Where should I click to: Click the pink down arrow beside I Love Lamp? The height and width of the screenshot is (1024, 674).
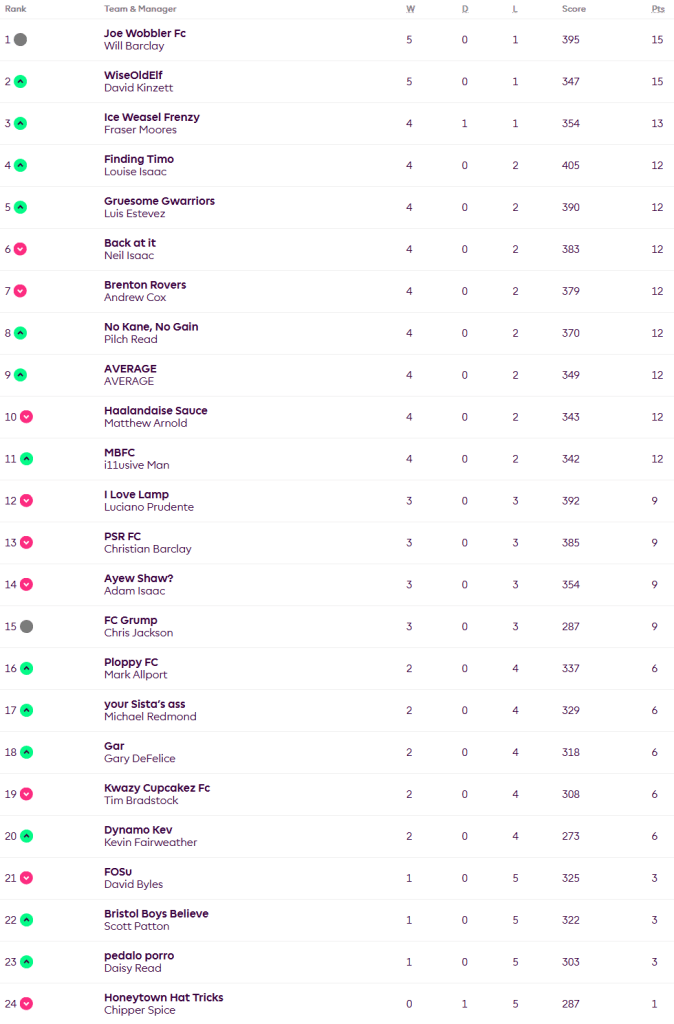27,501
